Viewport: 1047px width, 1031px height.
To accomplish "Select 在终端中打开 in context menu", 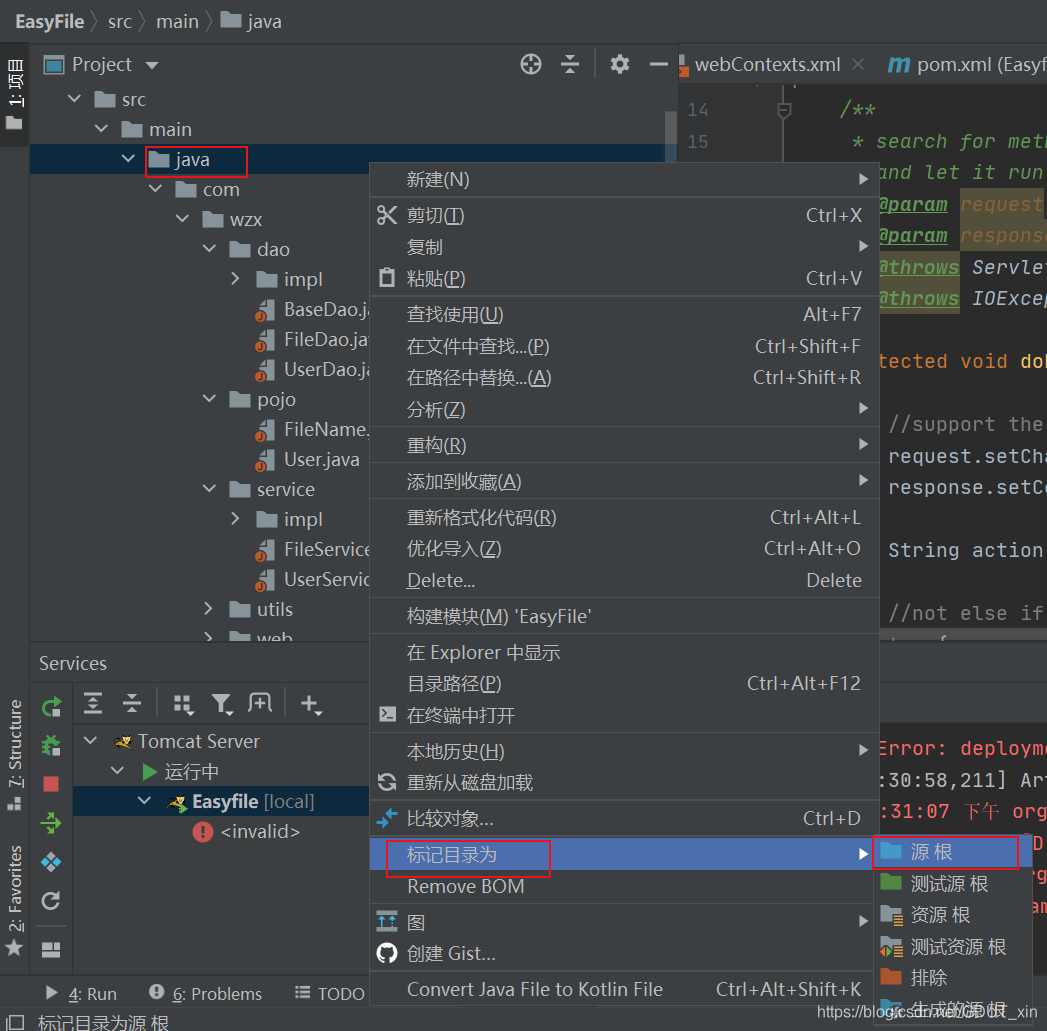I will coord(624,715).
